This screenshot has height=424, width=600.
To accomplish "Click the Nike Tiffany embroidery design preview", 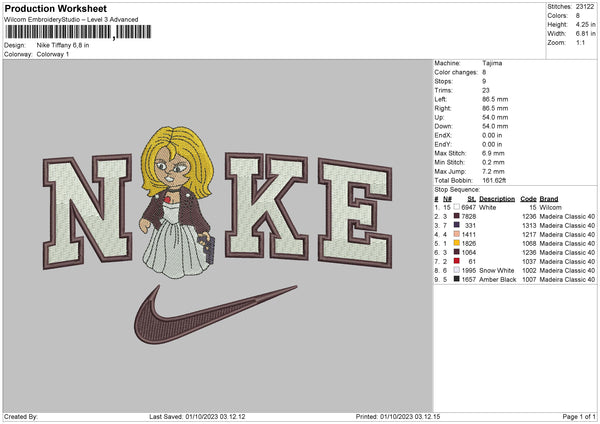I will pos(218,235).
